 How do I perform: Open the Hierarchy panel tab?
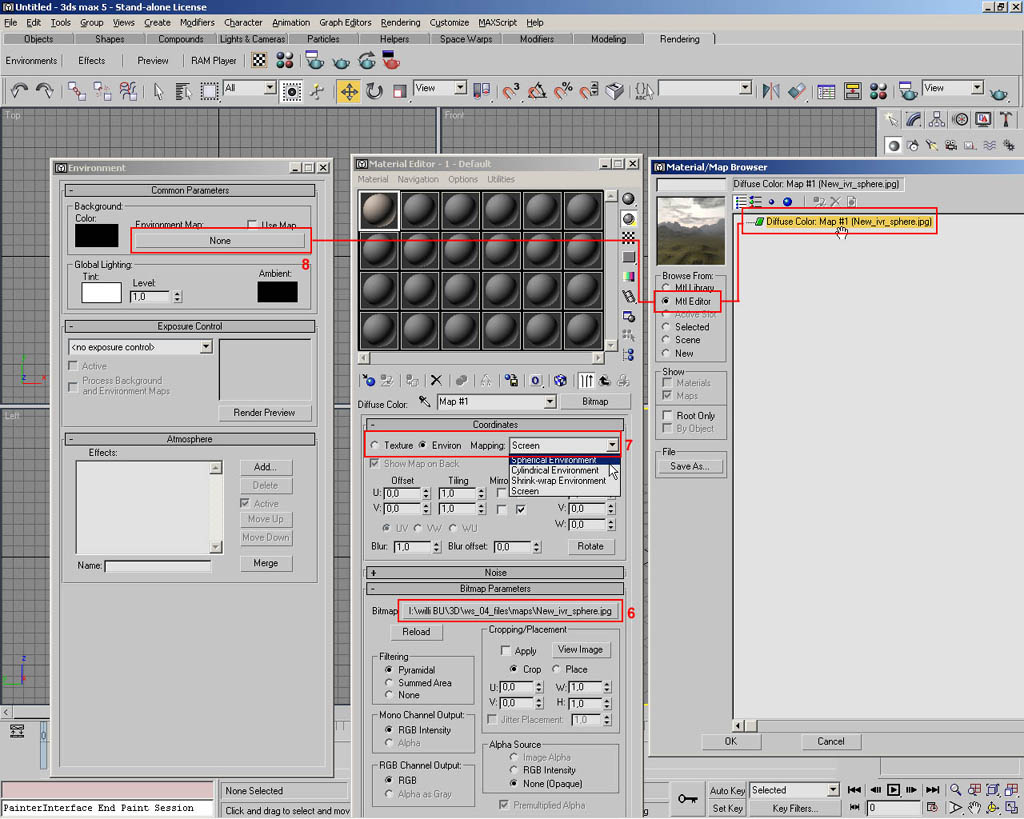pos(937,120)
